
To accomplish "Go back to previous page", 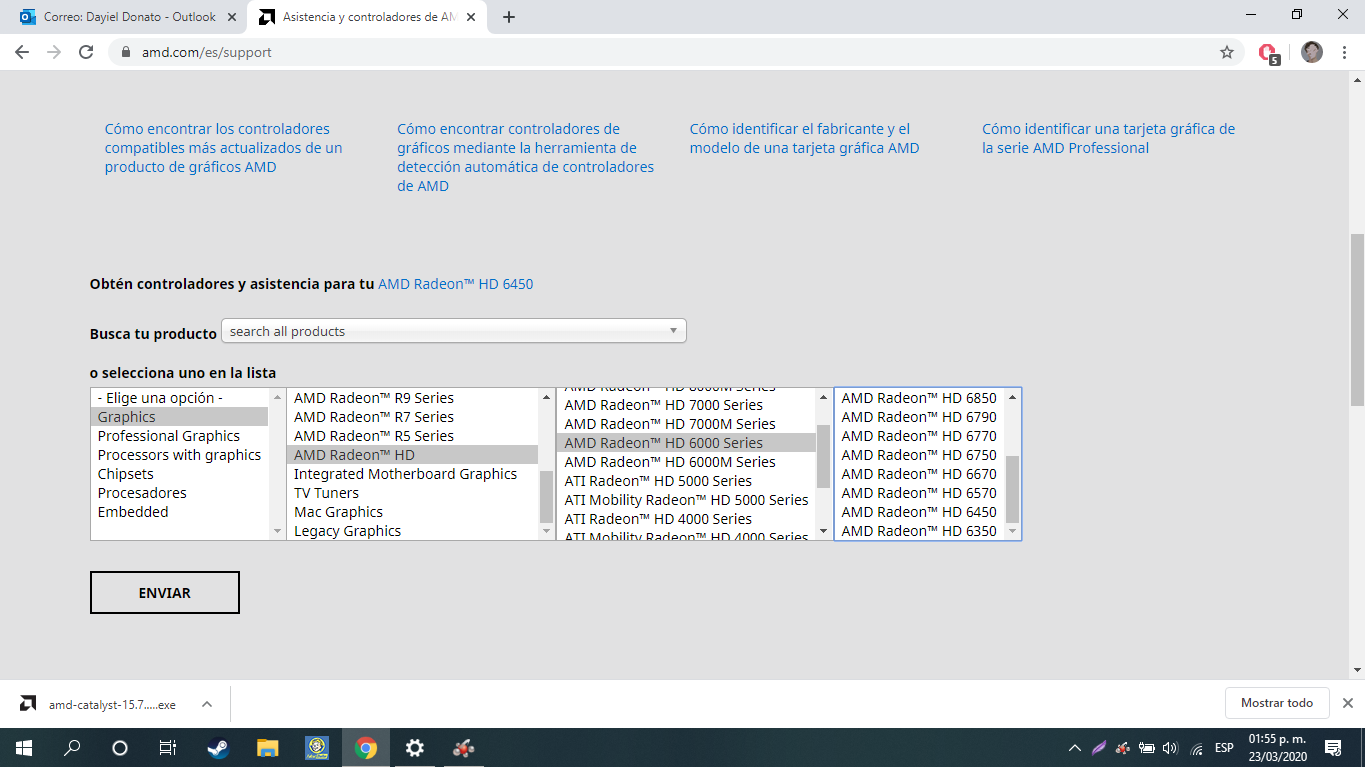I will click(22, 52).
